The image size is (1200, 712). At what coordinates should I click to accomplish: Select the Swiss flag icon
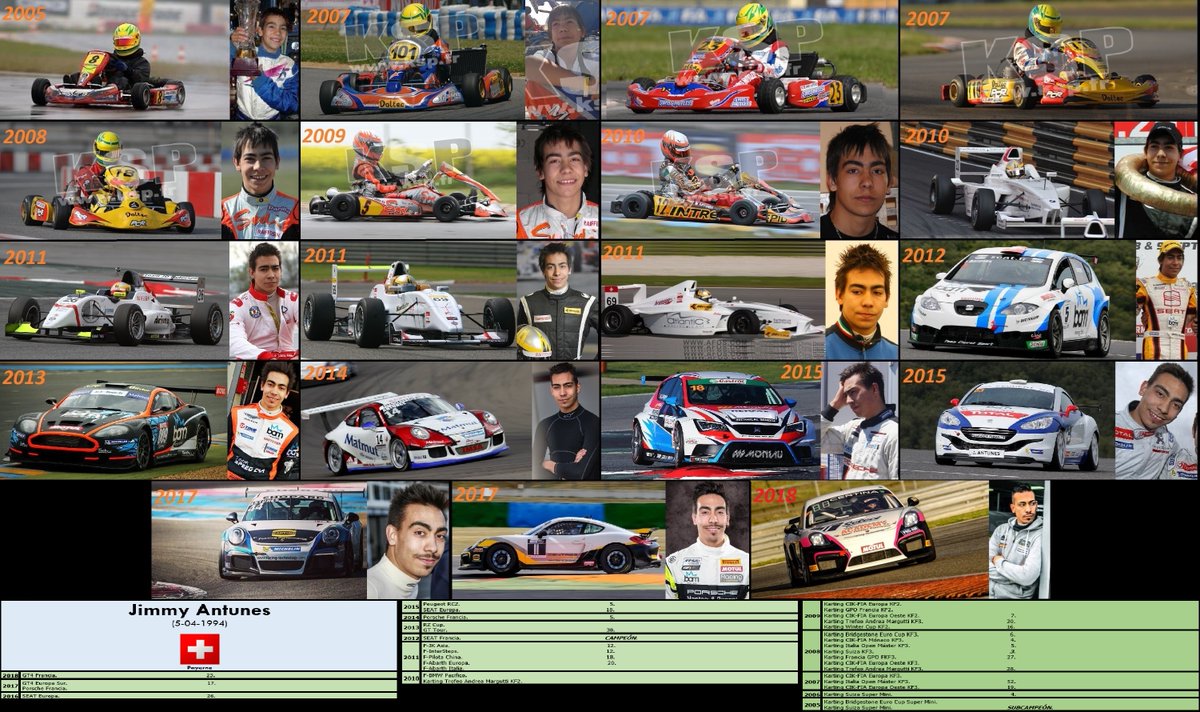point(199,648)
